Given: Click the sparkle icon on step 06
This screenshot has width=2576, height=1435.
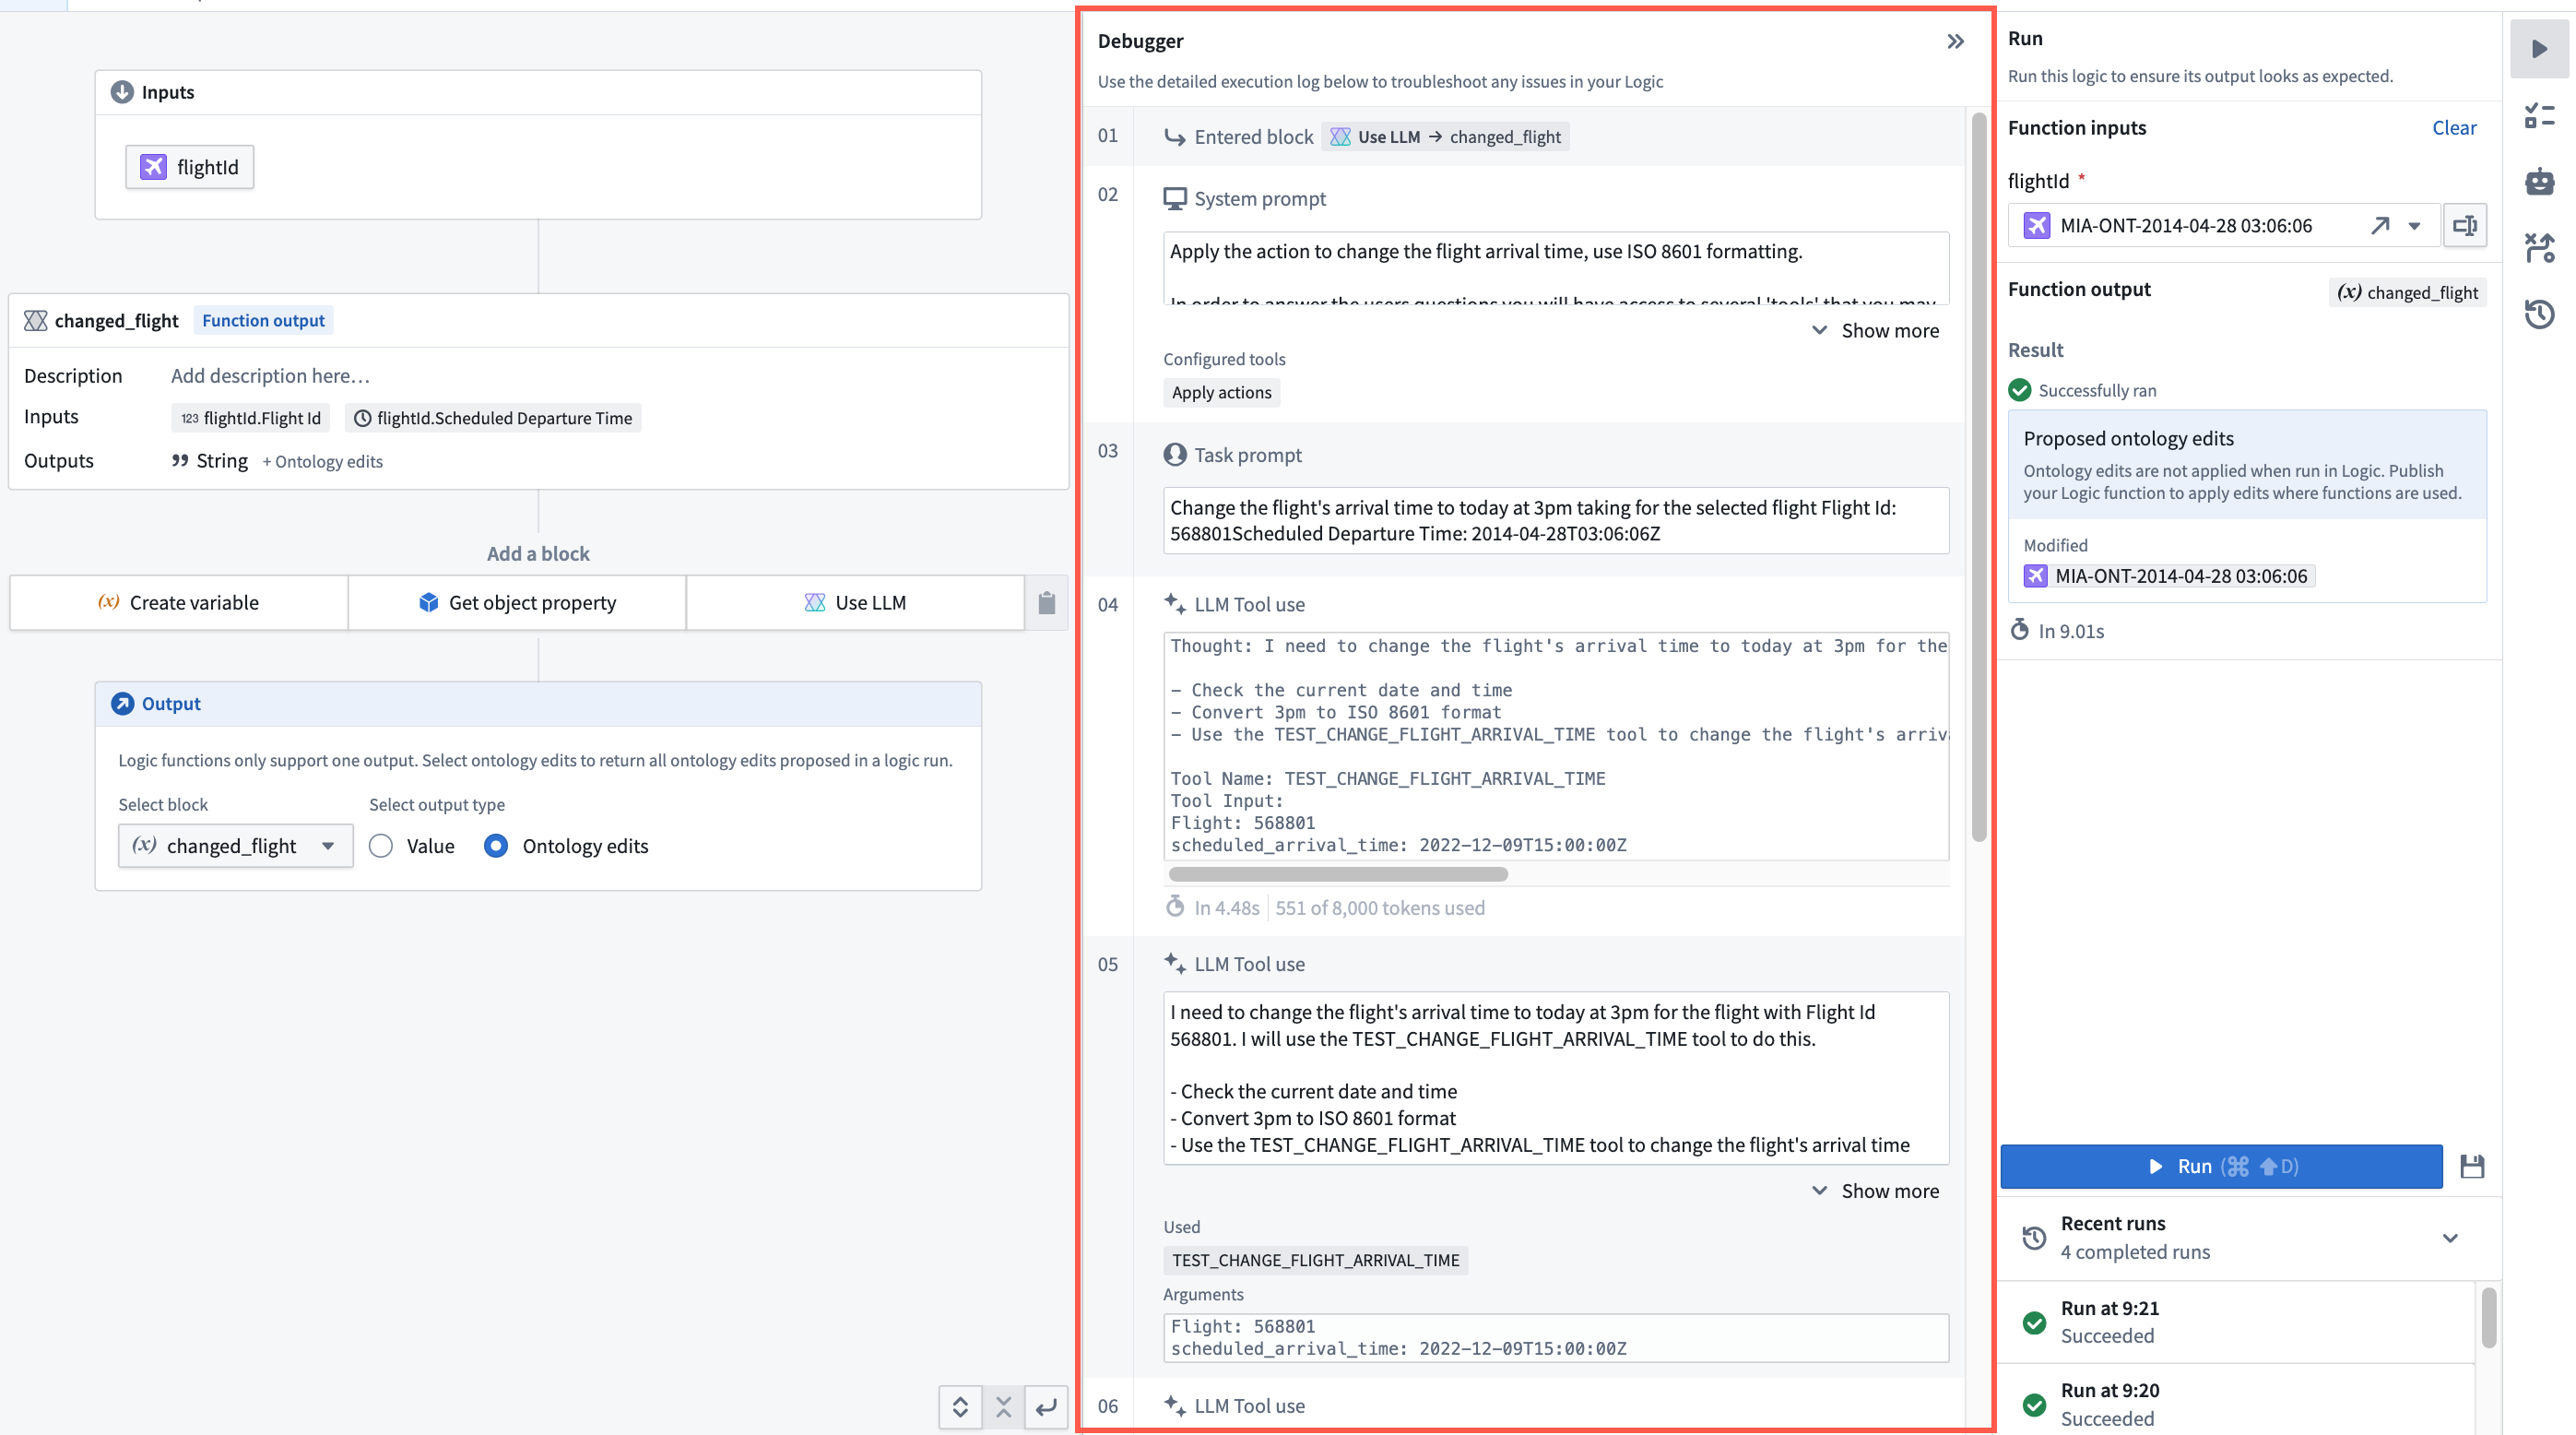Looking at the screenshot, I should 1174,1405.
